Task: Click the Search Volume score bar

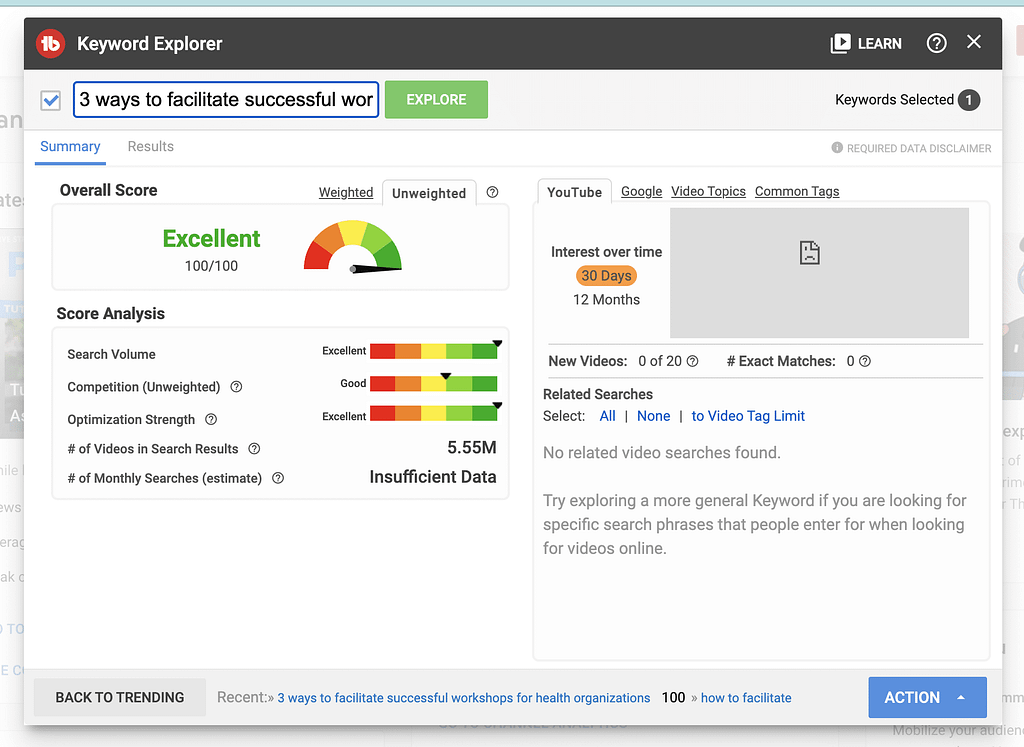Action: pos(433,352)
